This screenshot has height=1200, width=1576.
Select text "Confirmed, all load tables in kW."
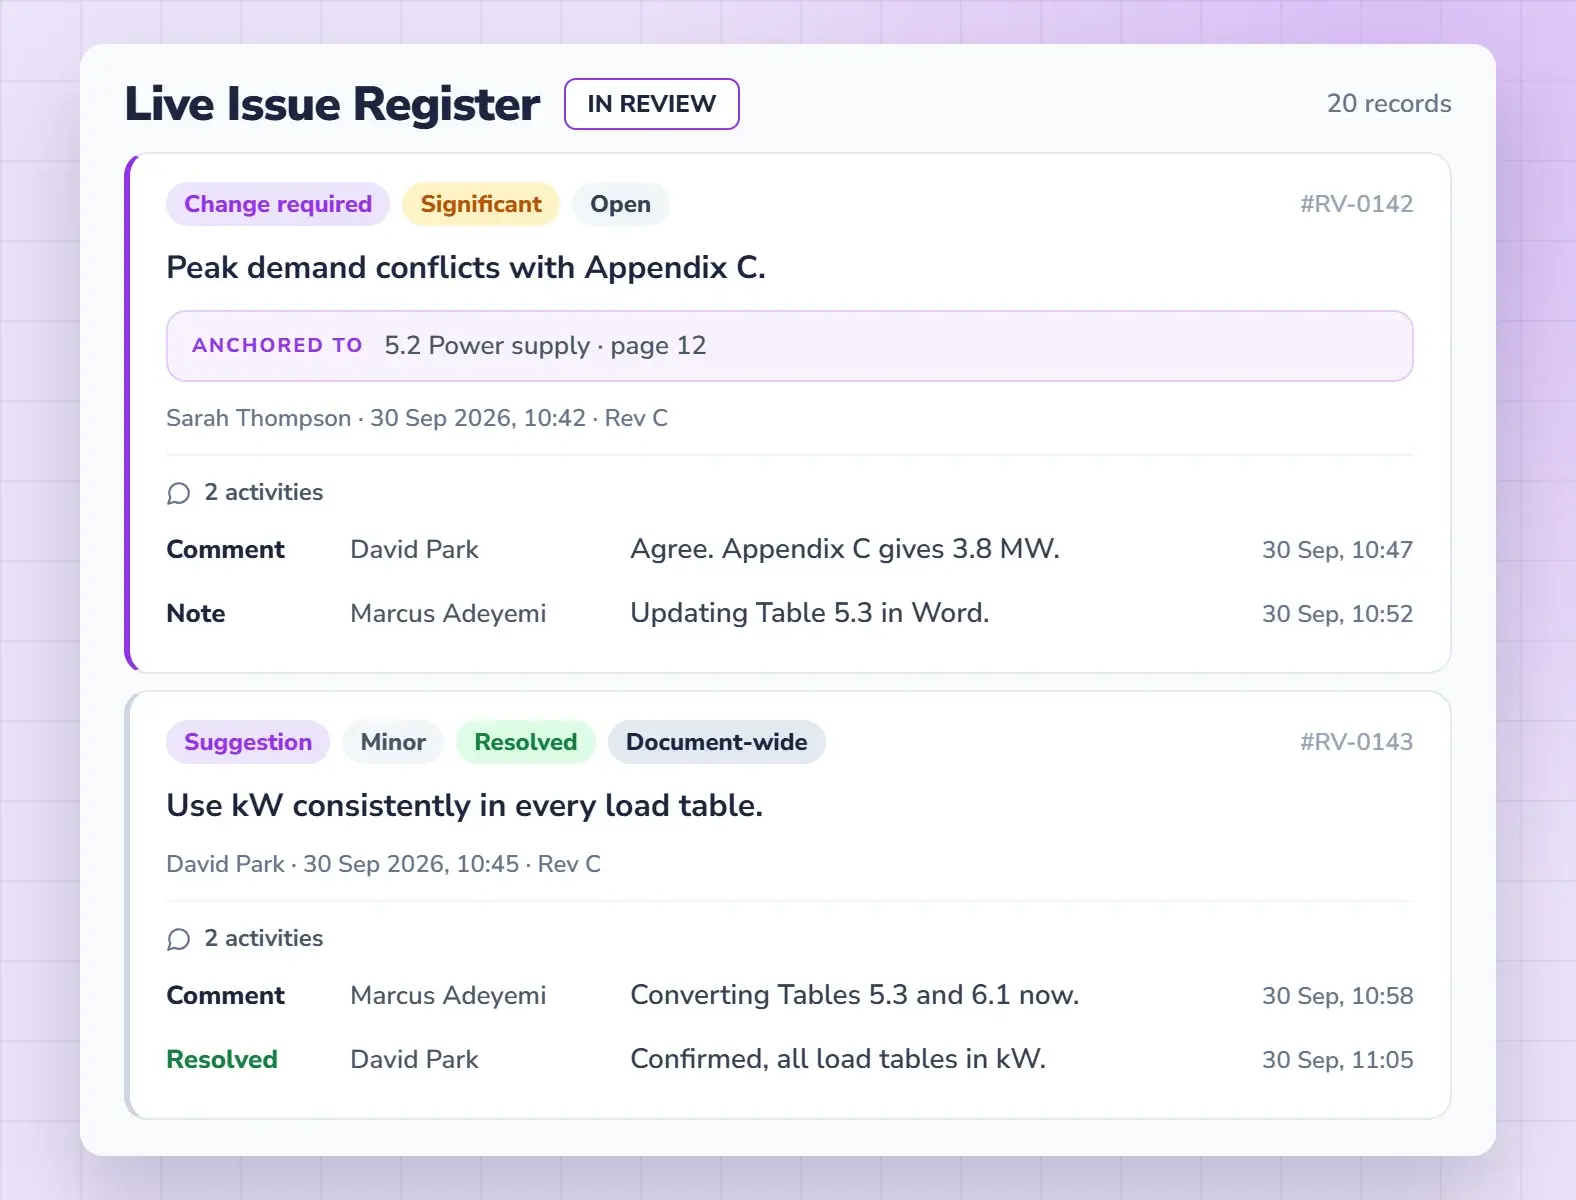[838, 1059]
